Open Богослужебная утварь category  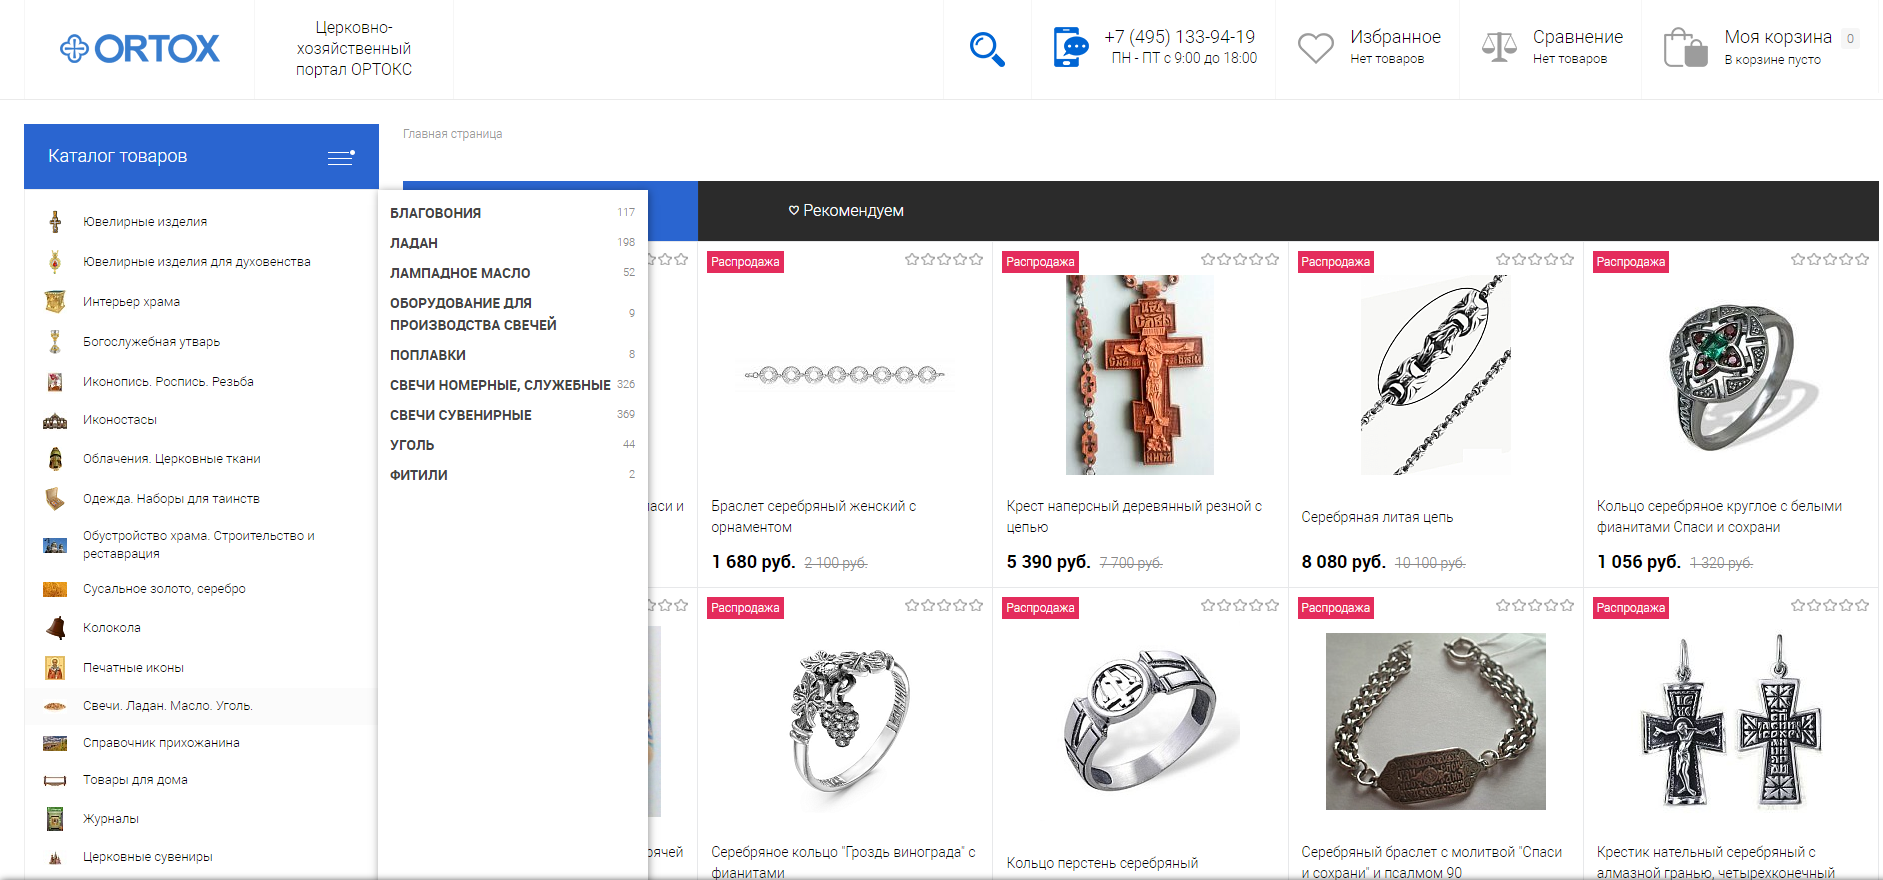point(151,342)
